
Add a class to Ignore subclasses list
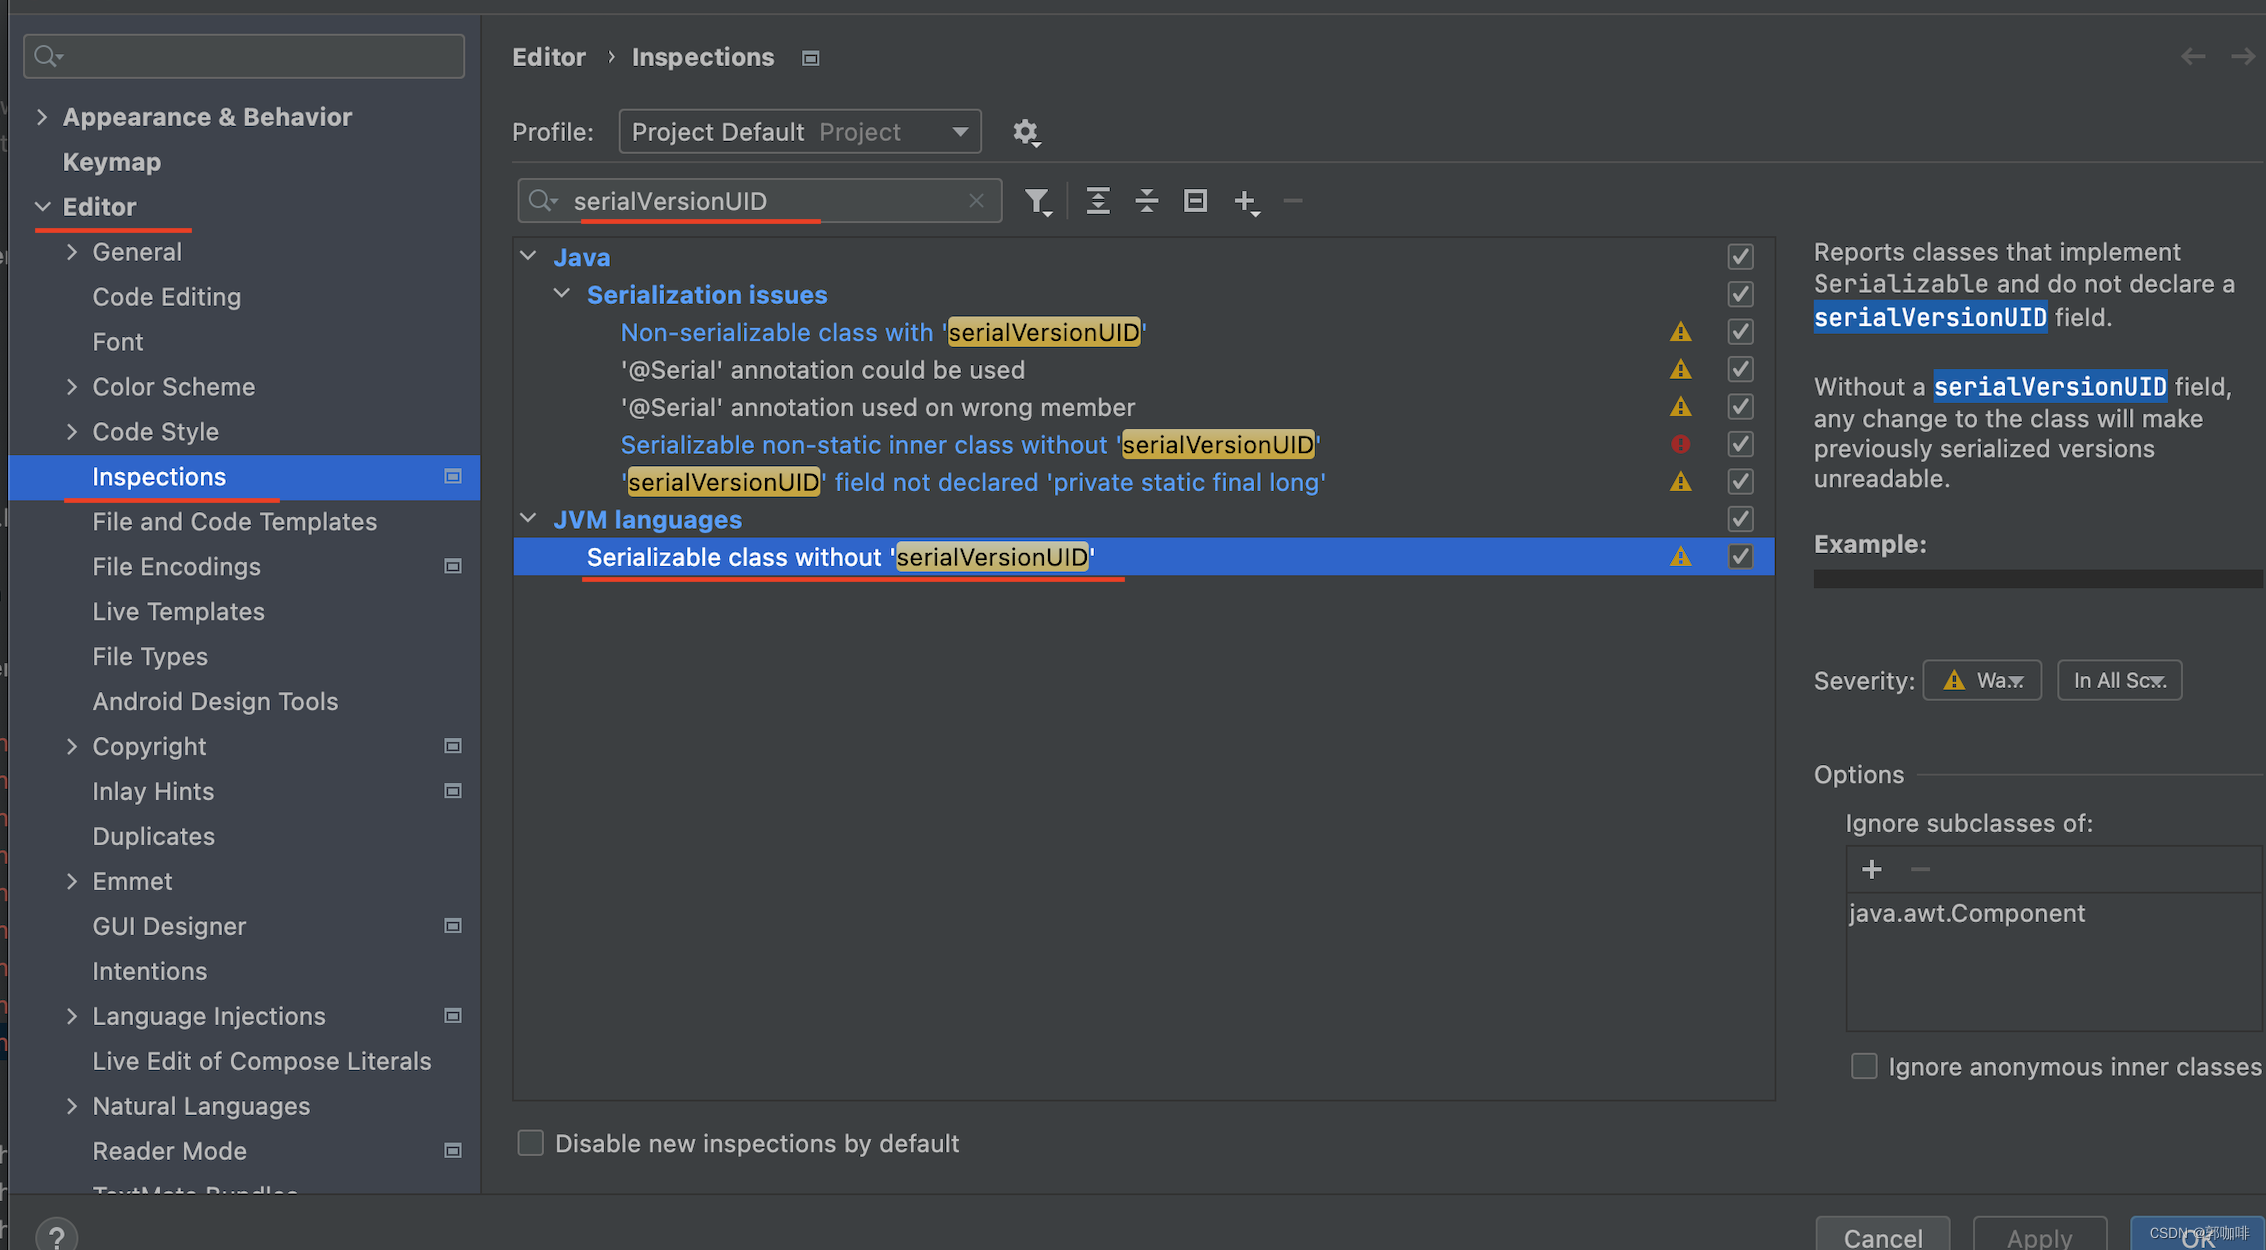[x=1871, y=869]
